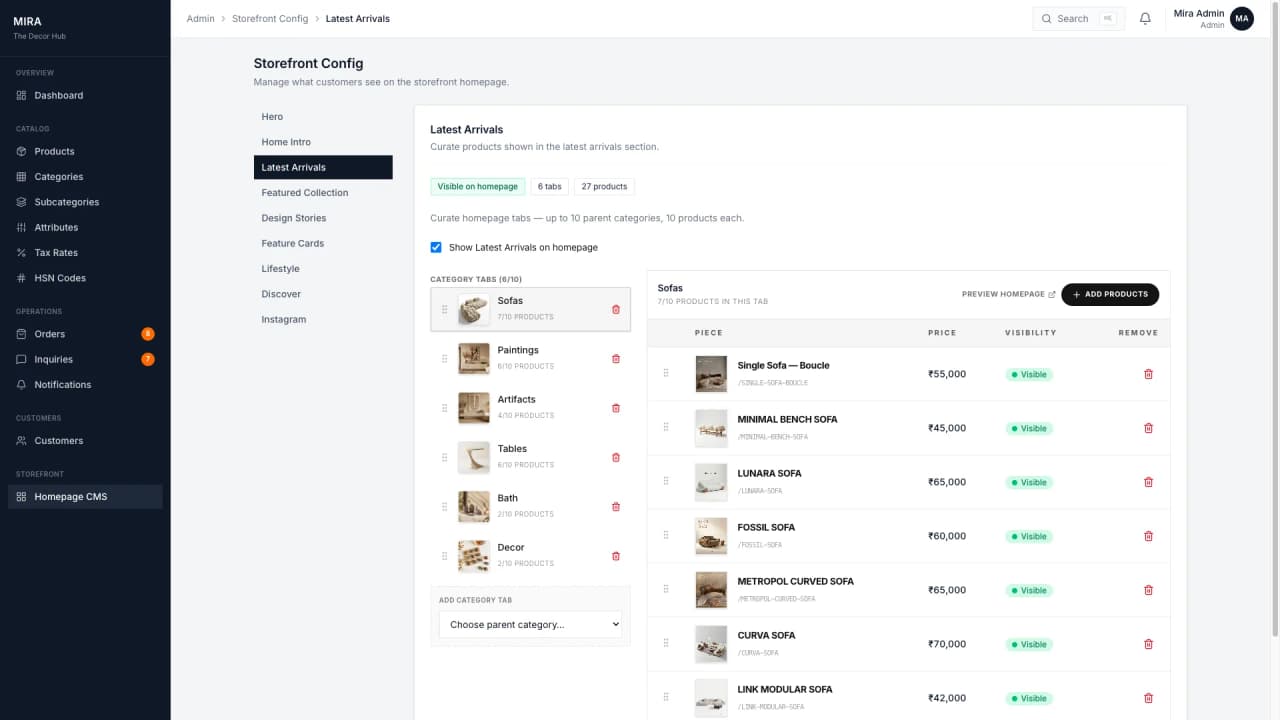Click the Add Products button
The width and height of the screenshot is (1280, 720).
click(1110, 294)
